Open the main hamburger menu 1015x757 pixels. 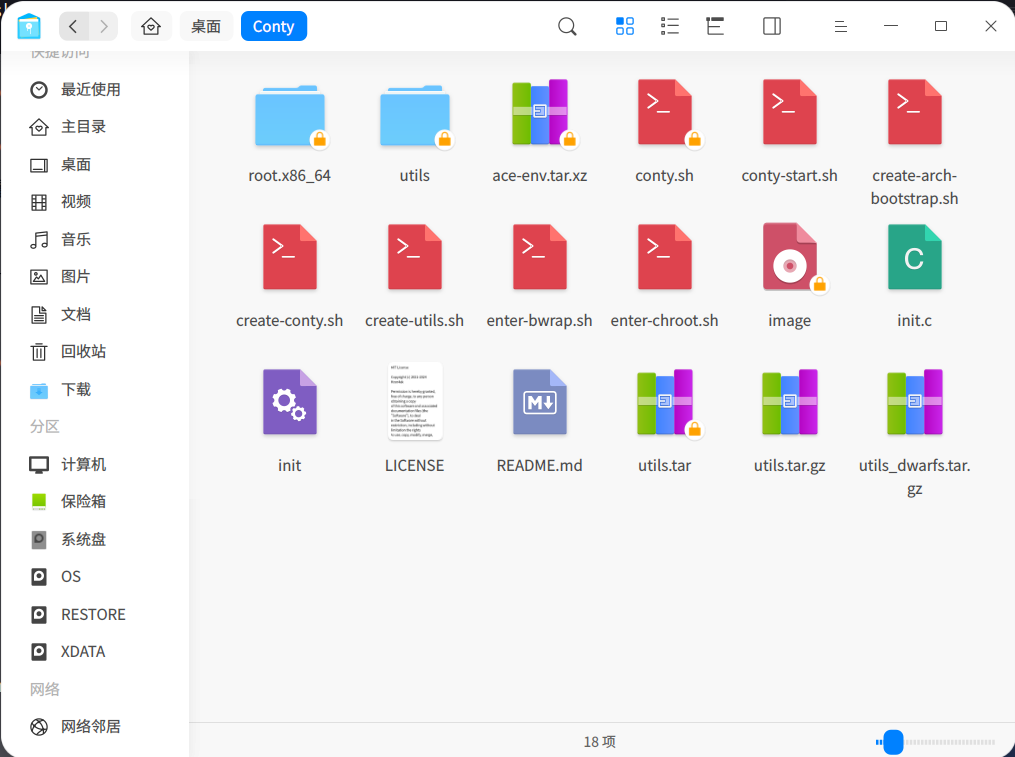point(841,27)
